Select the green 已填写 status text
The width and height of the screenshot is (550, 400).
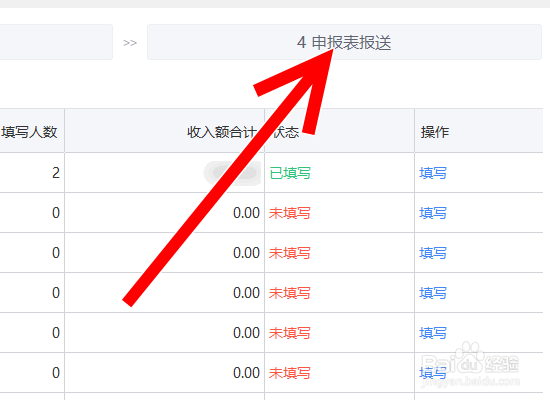click(290, 173)
